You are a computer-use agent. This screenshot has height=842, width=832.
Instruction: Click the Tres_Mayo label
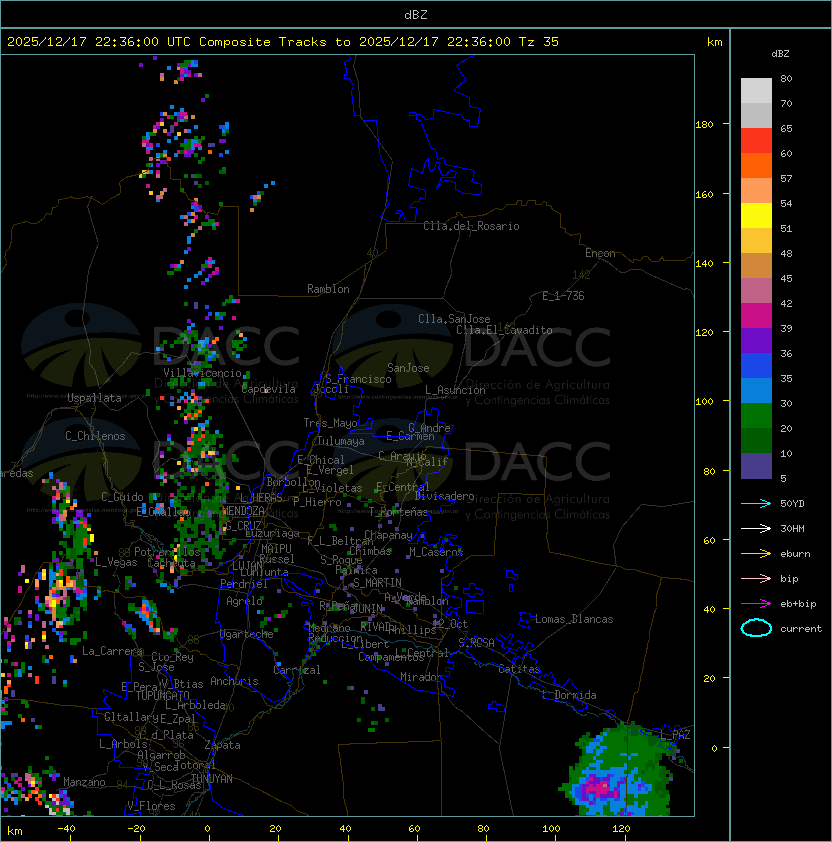(330, 423)
